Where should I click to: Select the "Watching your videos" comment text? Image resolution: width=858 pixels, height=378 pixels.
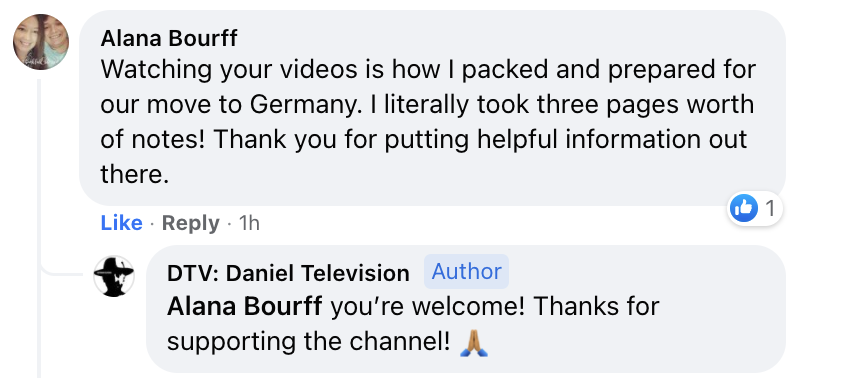427,123
